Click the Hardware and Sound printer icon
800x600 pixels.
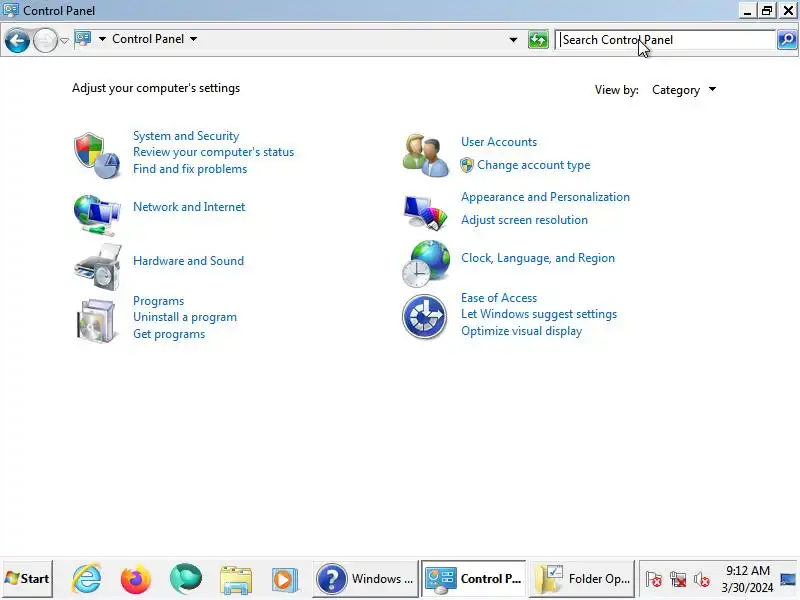point(97,267)
